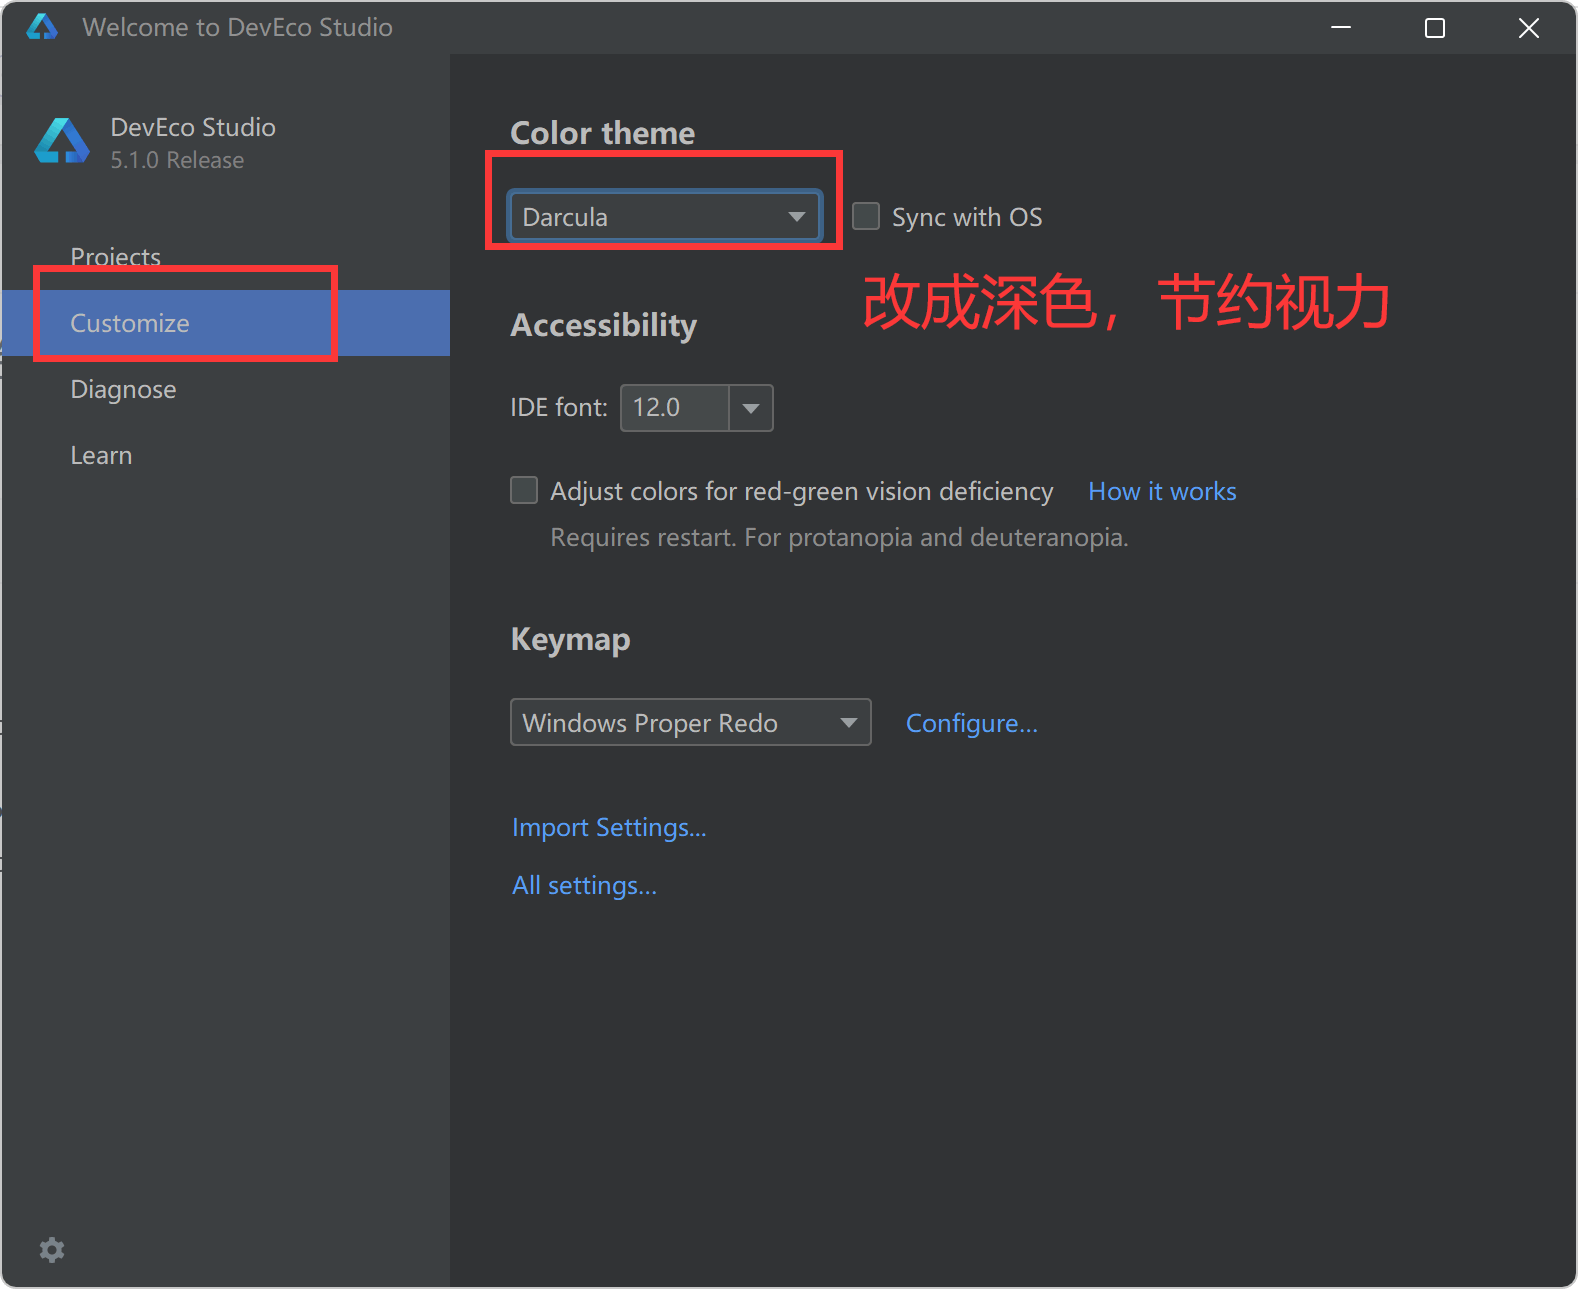This screenshot has width=1578, height=1289.
Task: Click the Welcome to DevEco Studio title
Action: (x=238, y=27)
